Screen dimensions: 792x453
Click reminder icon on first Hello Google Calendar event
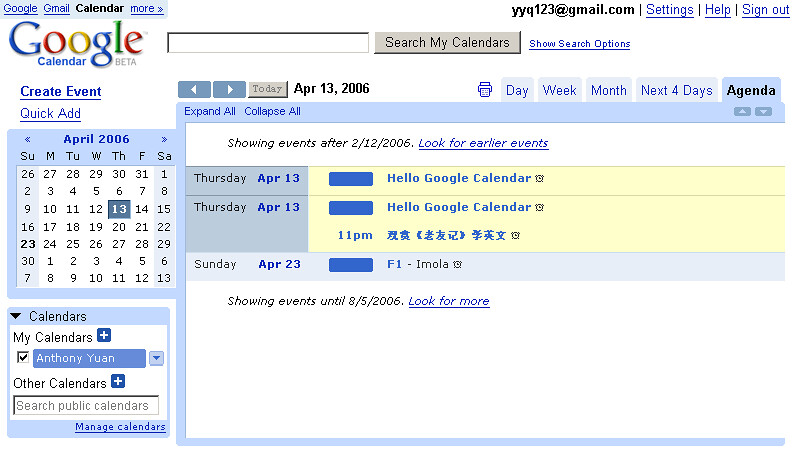point(539,178)
